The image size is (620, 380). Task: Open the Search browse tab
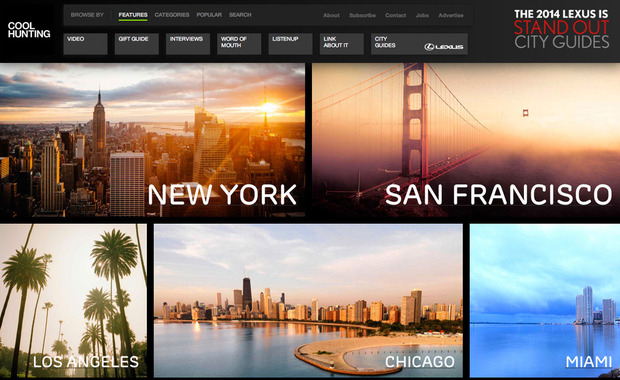(240, 15)
